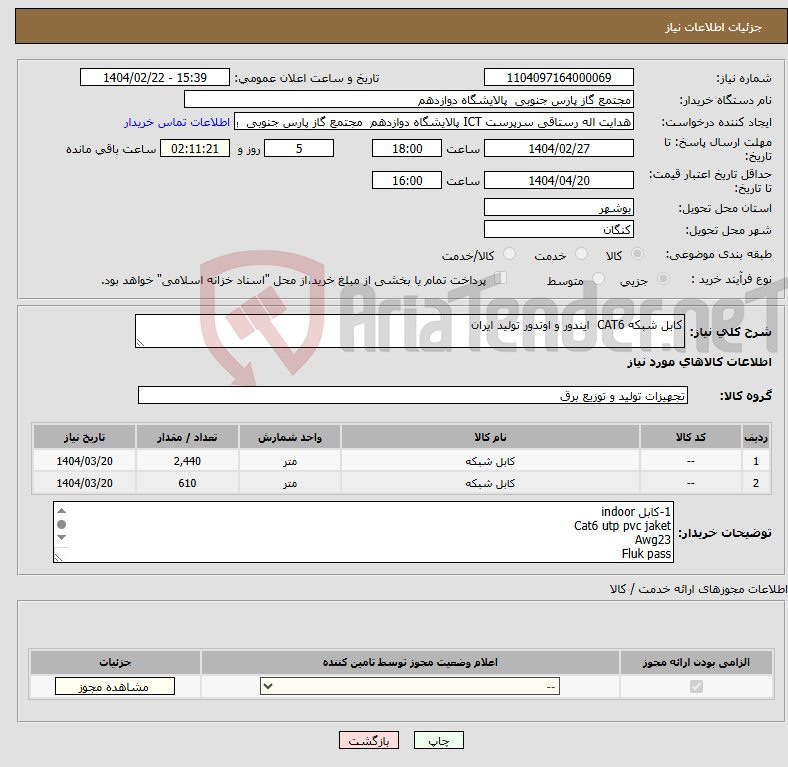Click متر unit in row 1
This screenshot has height=767, width=788.
point(290,461)
